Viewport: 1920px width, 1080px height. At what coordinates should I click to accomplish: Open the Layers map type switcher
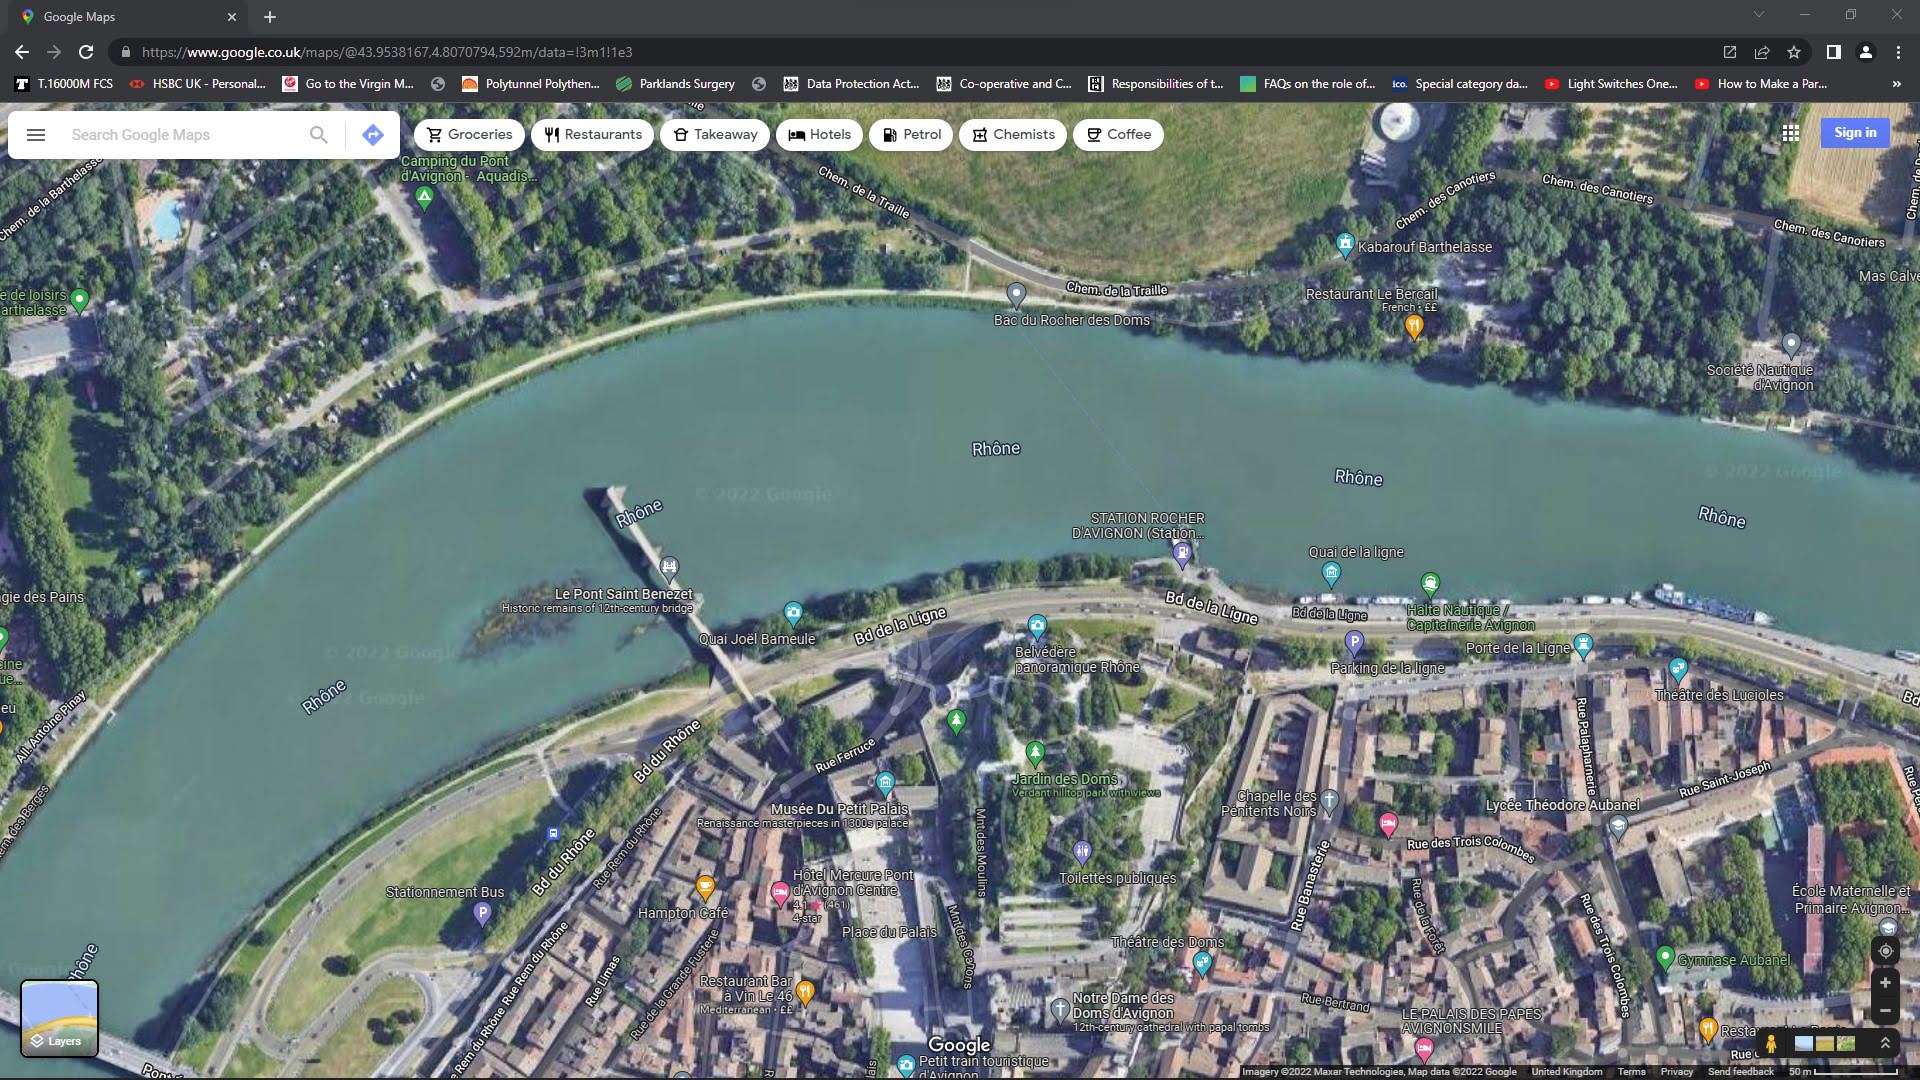pos(60,1018)
